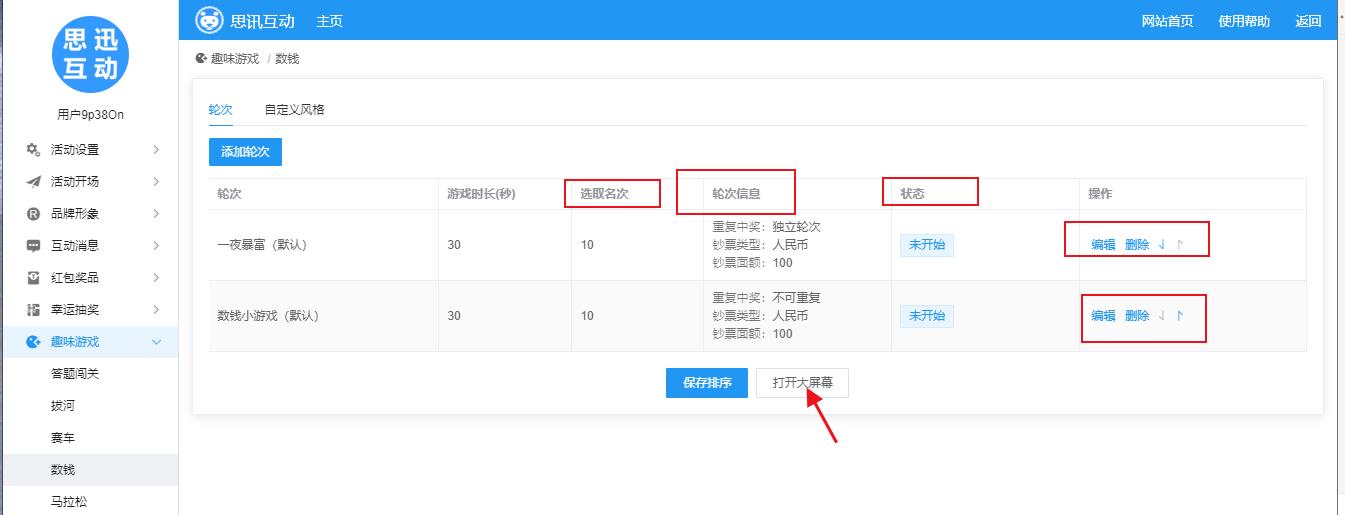Click the 添加轮次 button
1345x515 pixels.
(x=245, y=152)
